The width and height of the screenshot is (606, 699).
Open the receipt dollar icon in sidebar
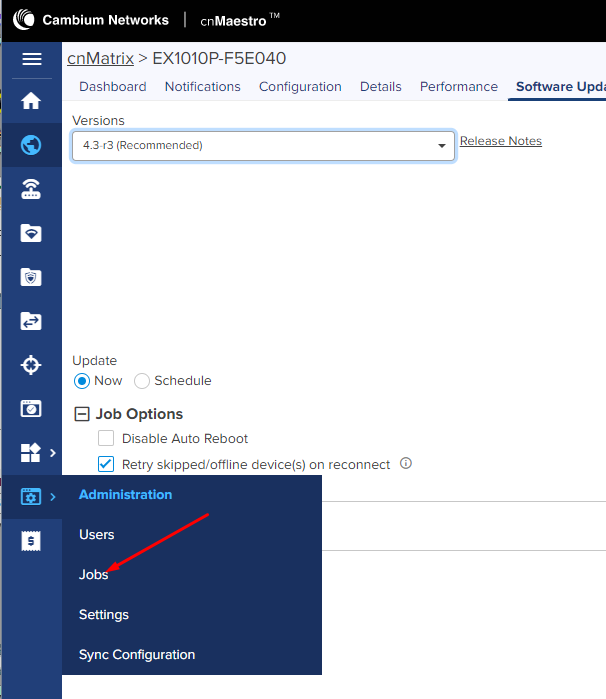click(31, 541)
